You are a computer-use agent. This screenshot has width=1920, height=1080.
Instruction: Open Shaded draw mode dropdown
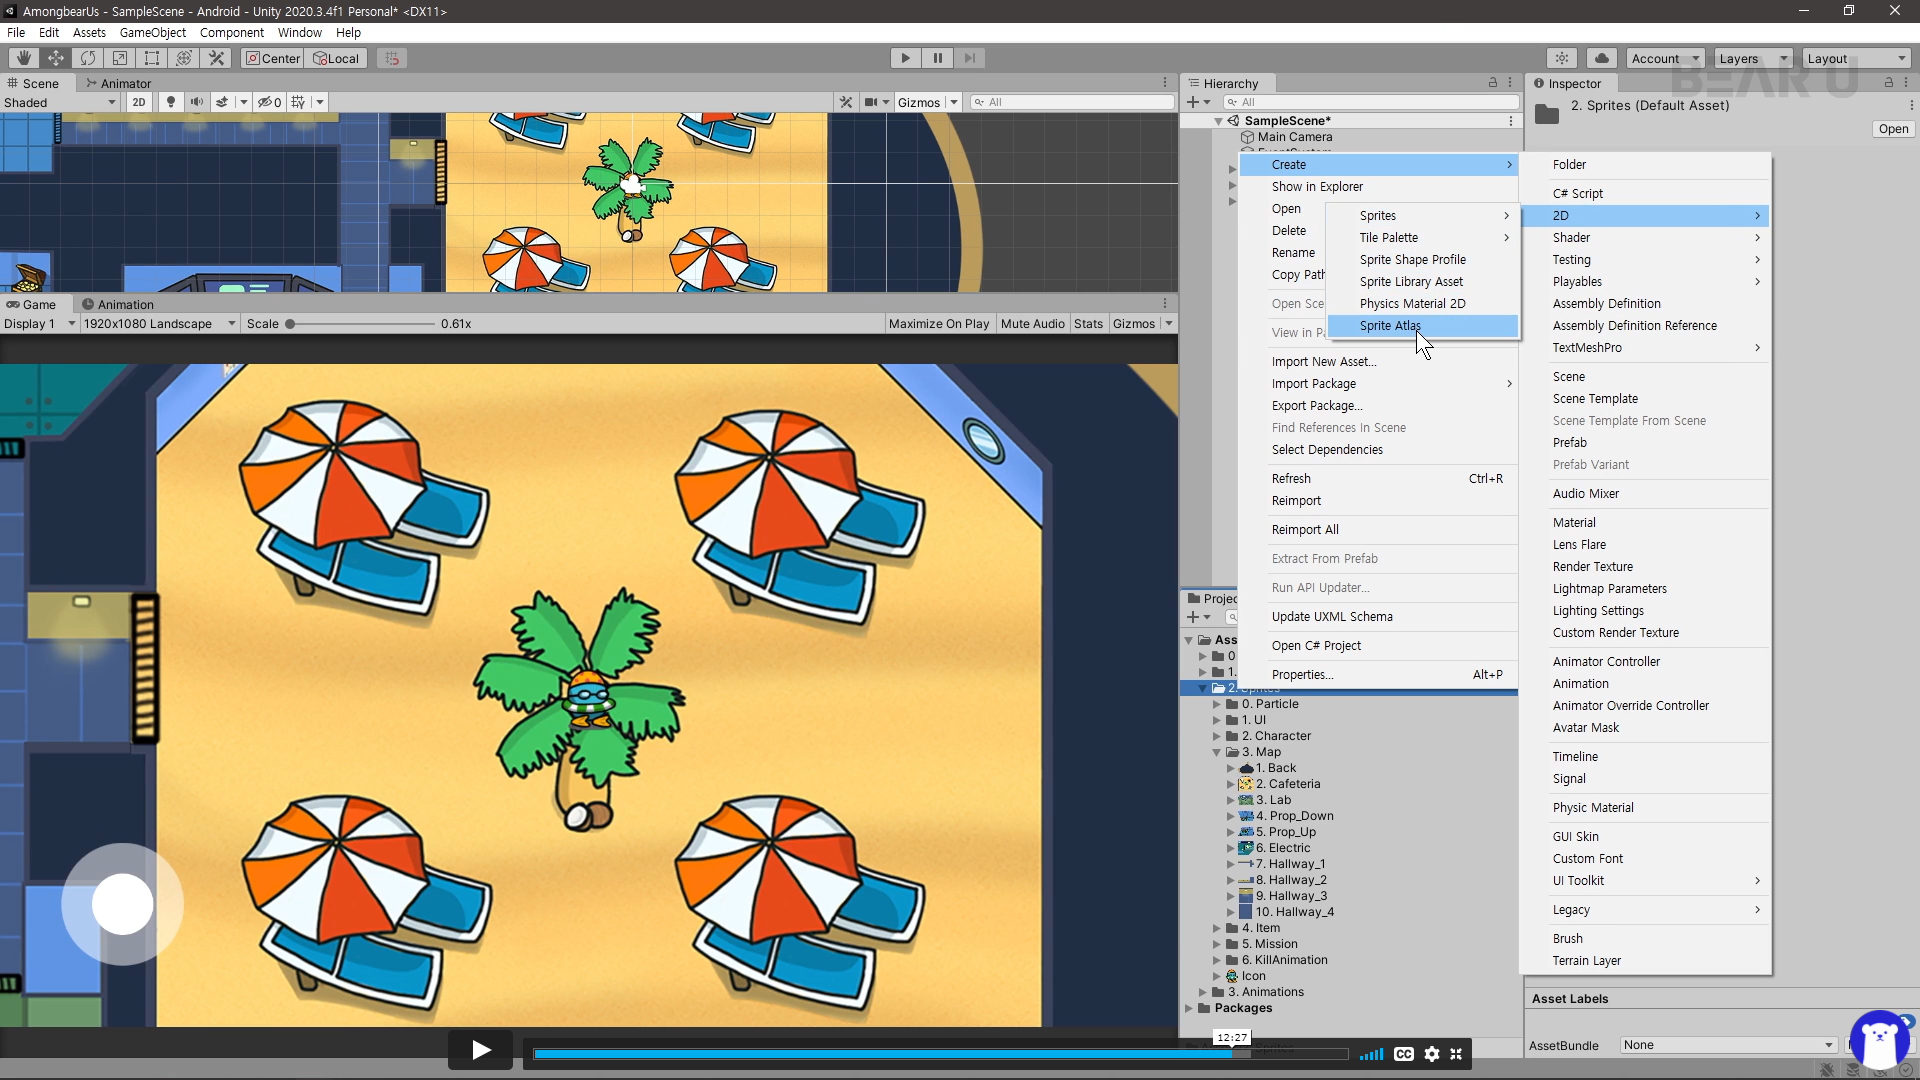pyautogui.click(x=60, y=102)
